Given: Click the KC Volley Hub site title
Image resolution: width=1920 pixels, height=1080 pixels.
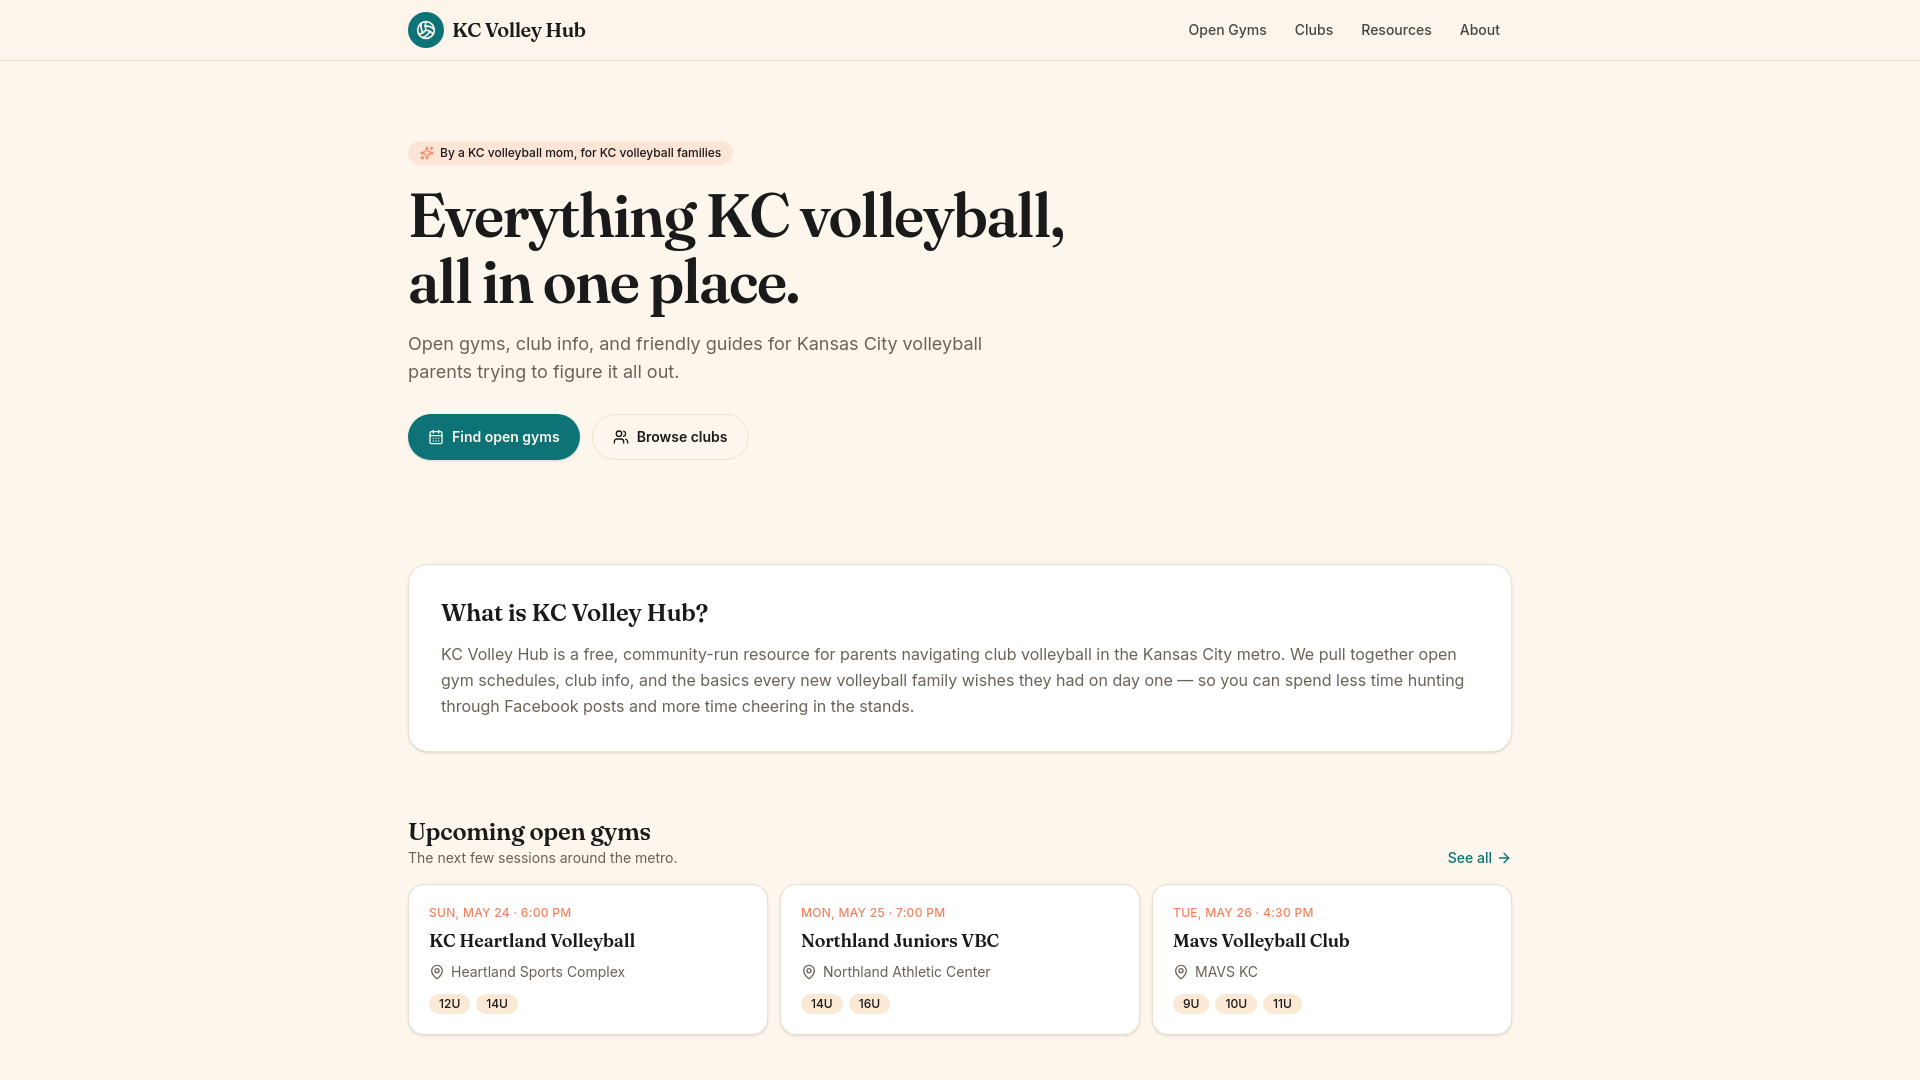Looking at the screenshot, I should click(x=519, y=30).
